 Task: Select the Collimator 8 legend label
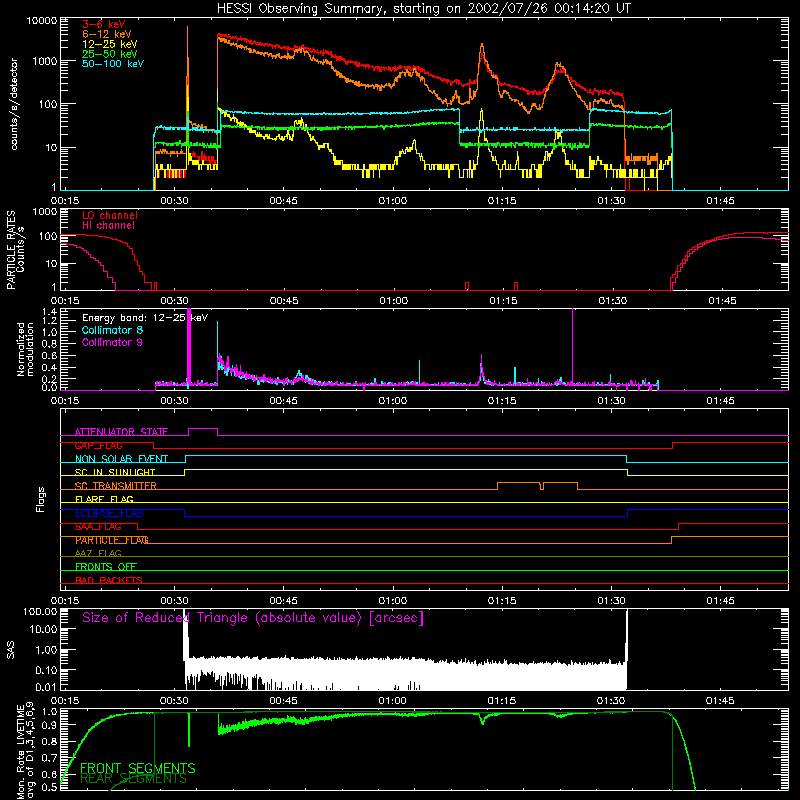pyautogui.click(x=112, y=330)
